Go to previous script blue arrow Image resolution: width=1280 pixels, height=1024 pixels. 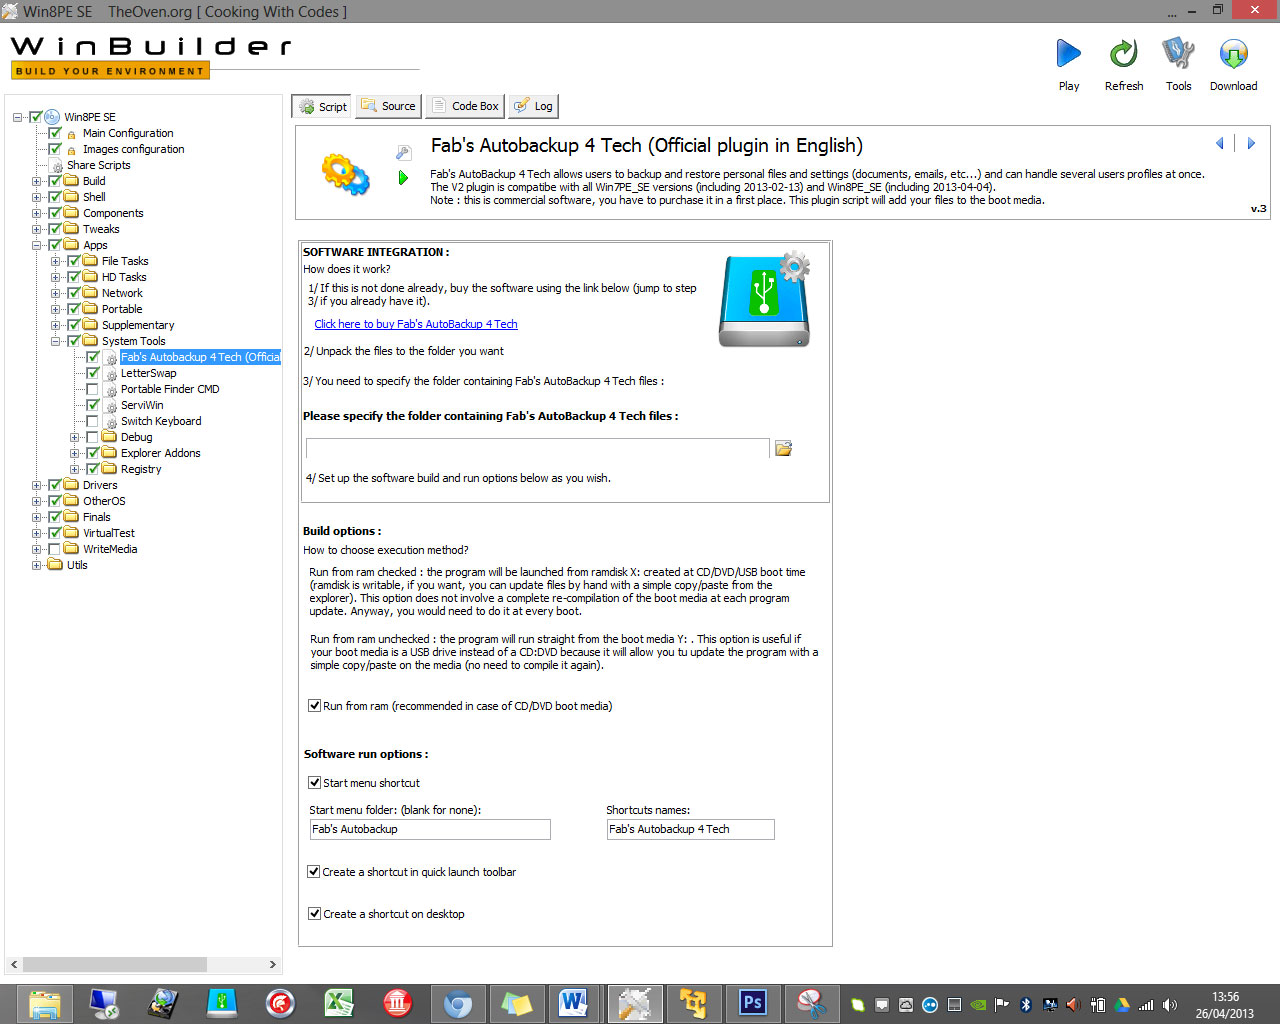pyautogui.click(x=1220, y=144)
